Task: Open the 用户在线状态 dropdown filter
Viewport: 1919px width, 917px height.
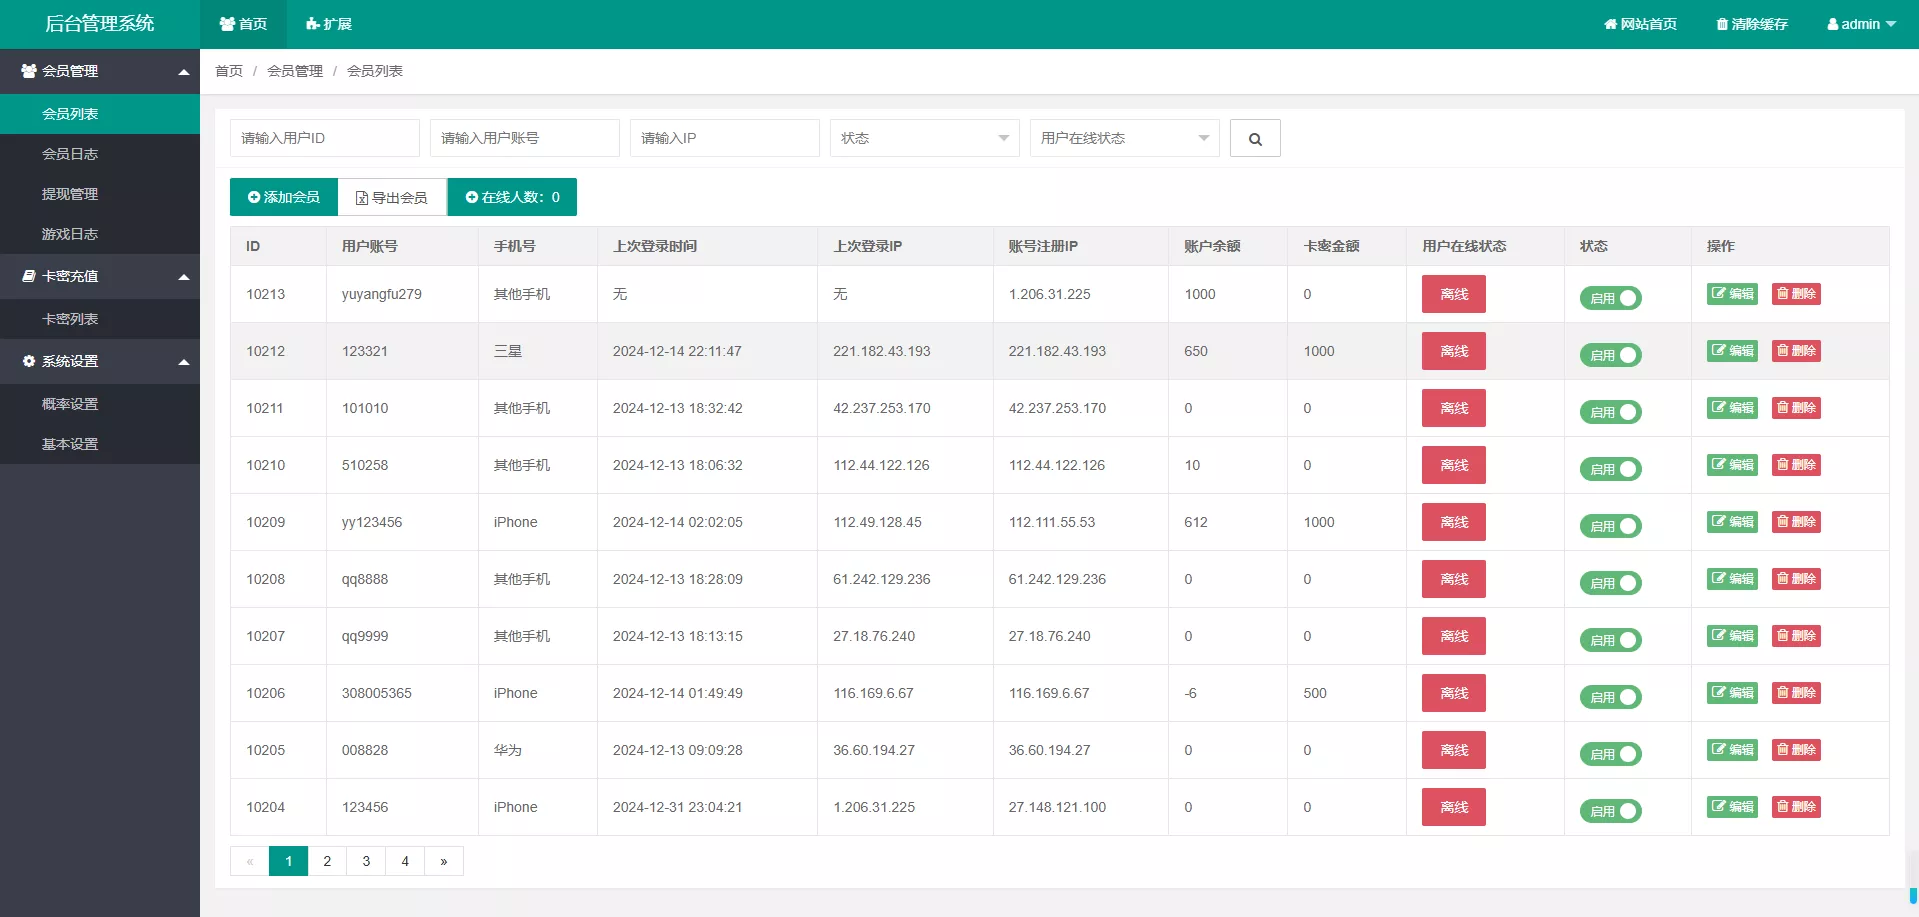Action: tap(1123, 138)
